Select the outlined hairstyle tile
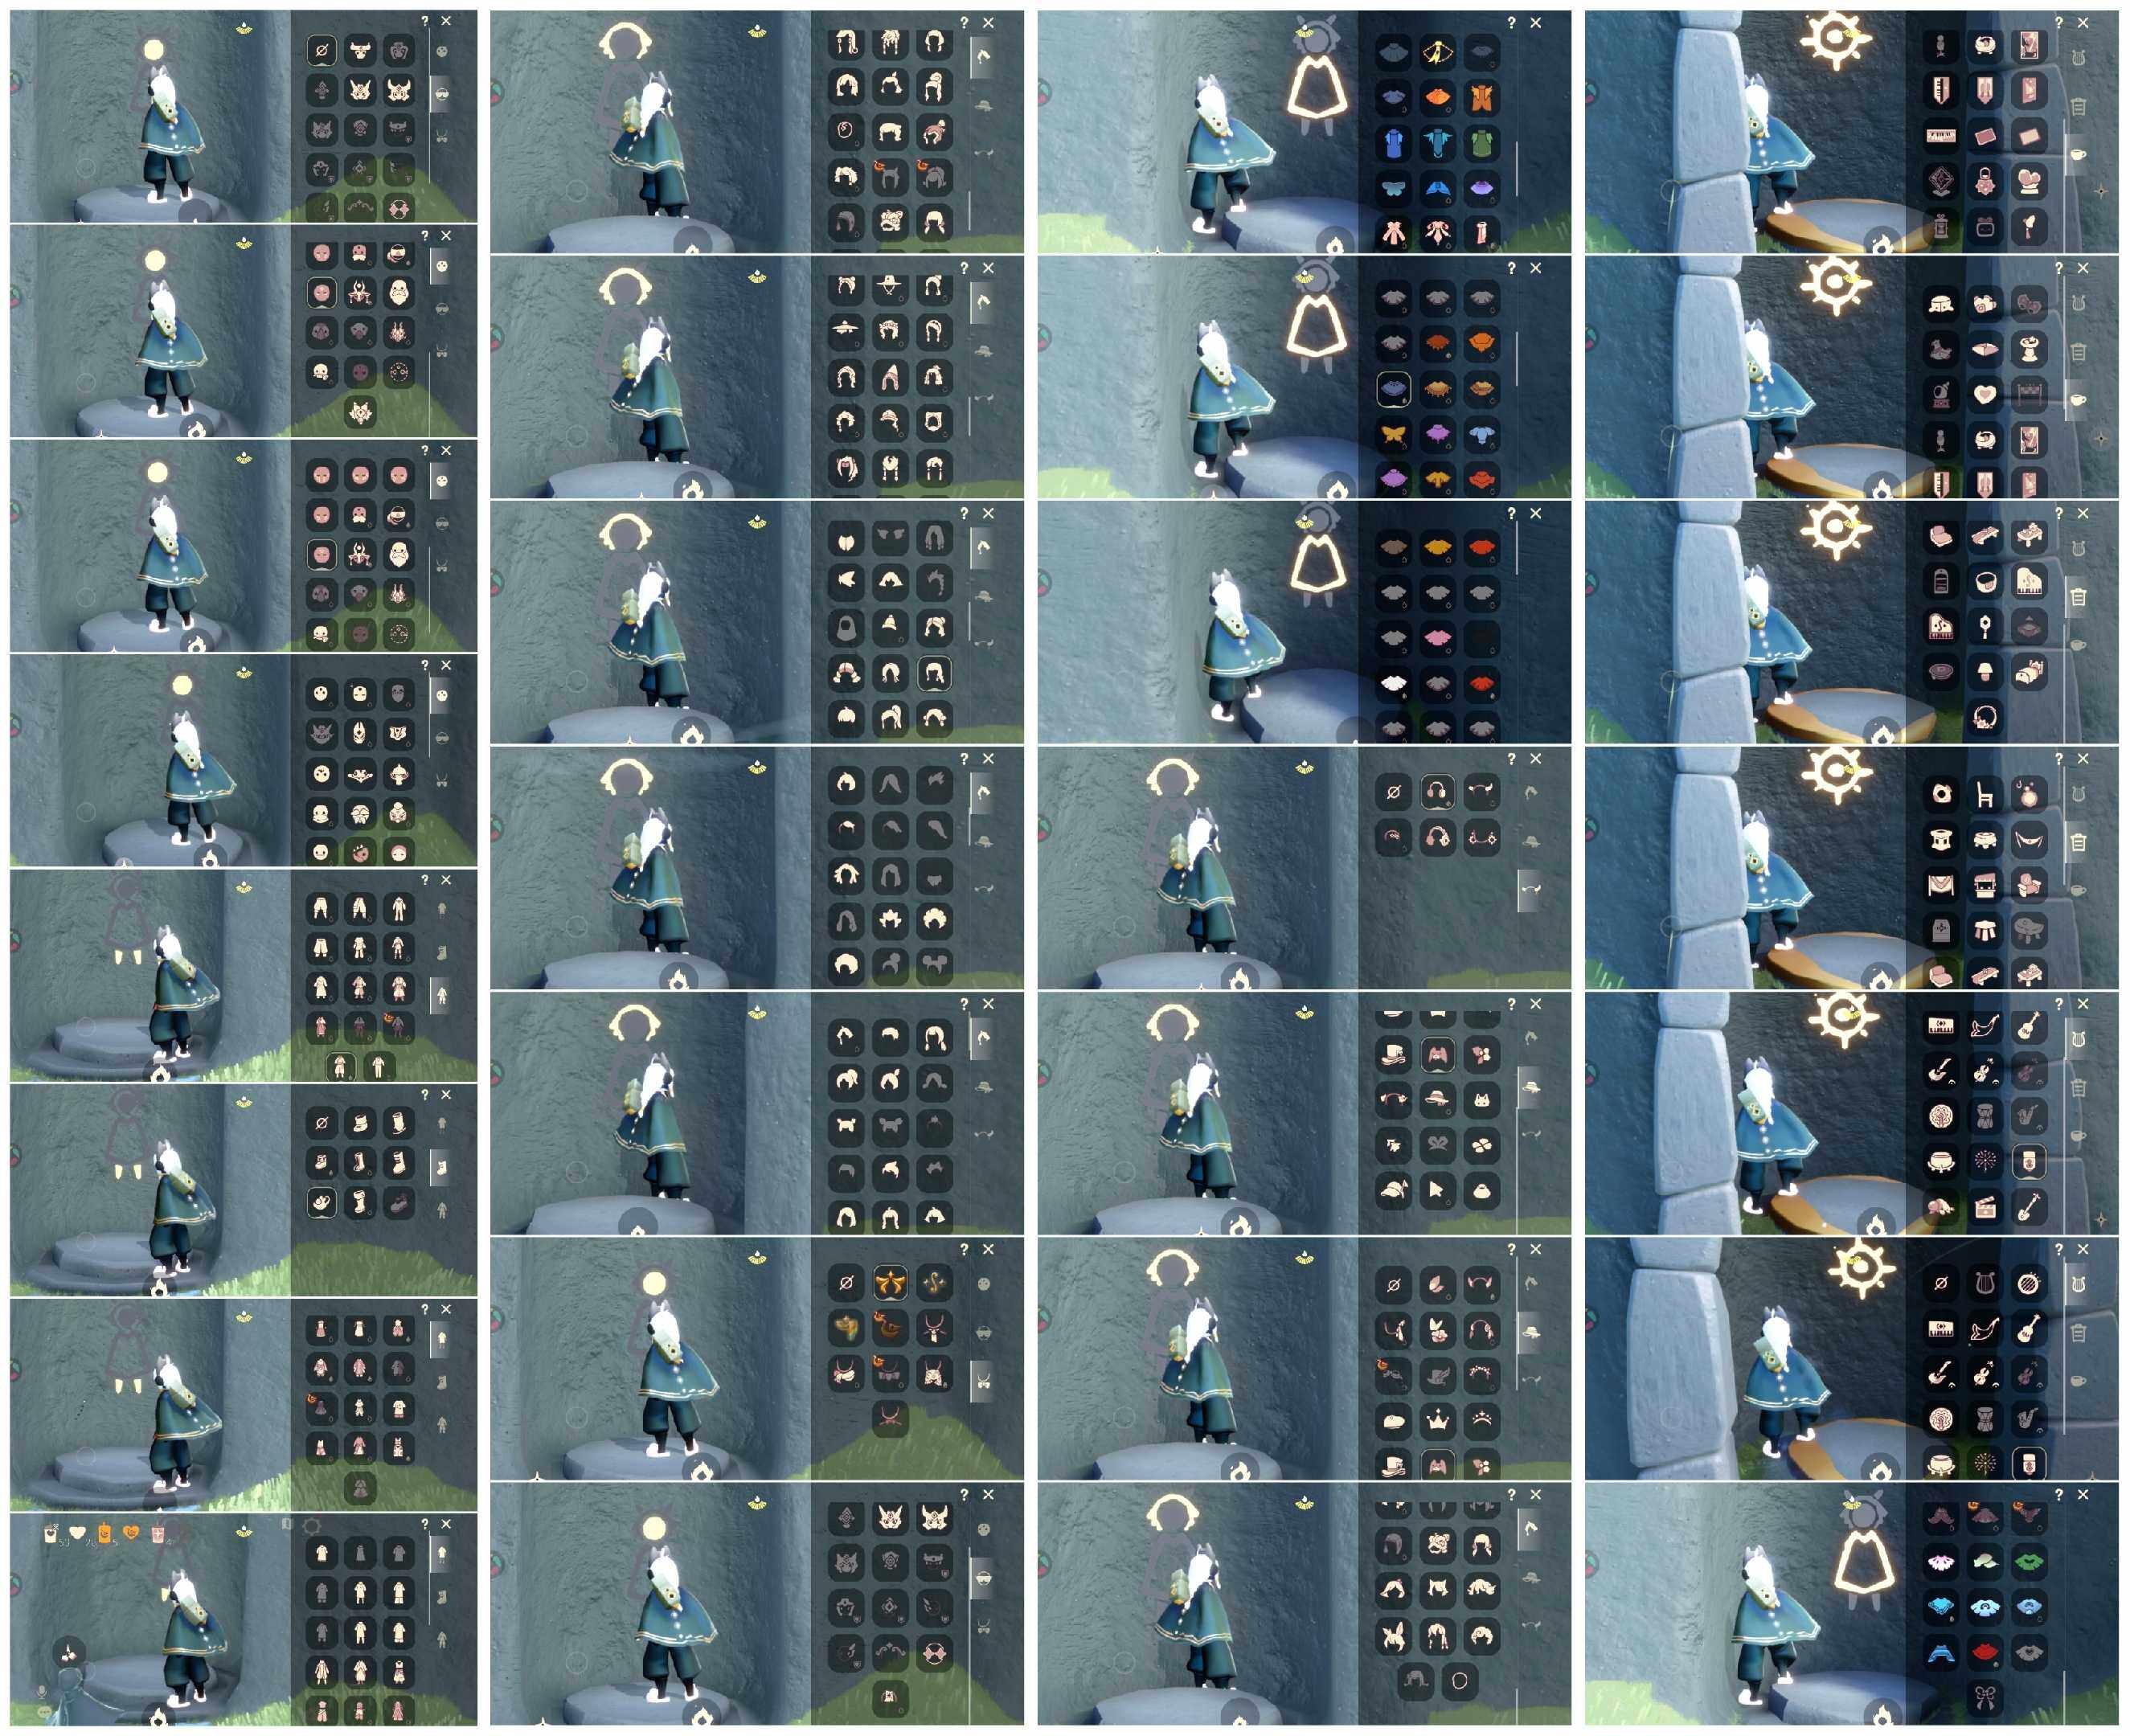 934,673
